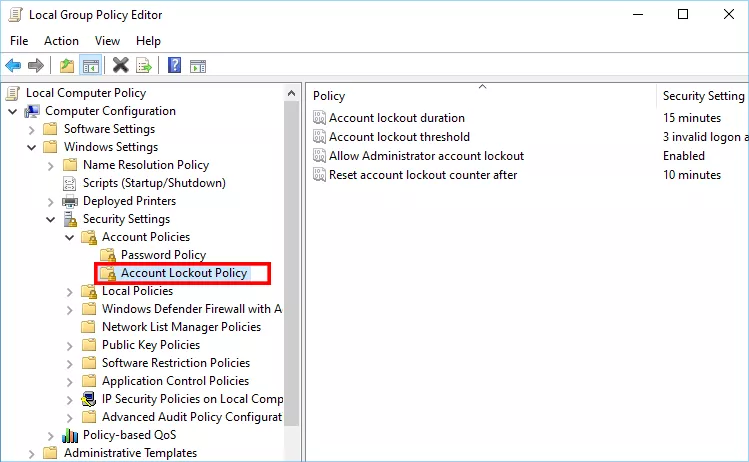Select the Account lockout duration policy
Screen dimensions: 749x462
pos(396,118)
